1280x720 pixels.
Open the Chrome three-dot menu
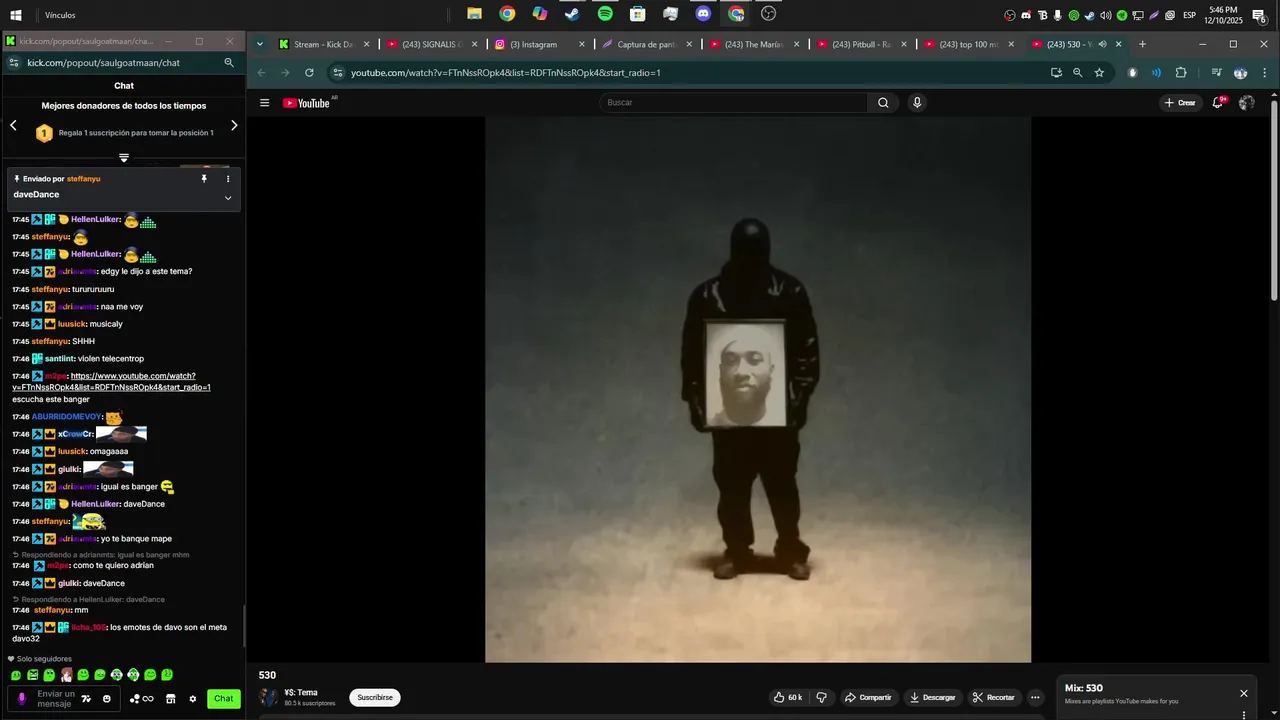[1265, 73]
